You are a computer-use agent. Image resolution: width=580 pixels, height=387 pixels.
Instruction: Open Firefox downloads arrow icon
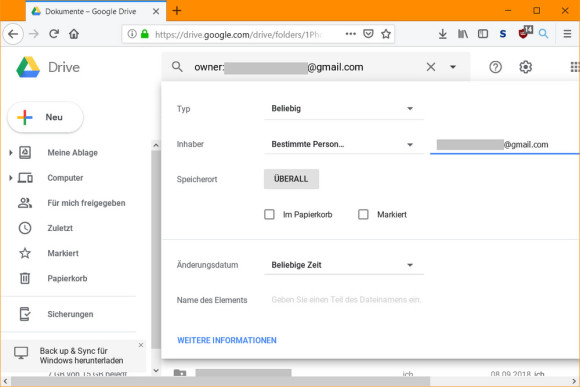point(442,34)
